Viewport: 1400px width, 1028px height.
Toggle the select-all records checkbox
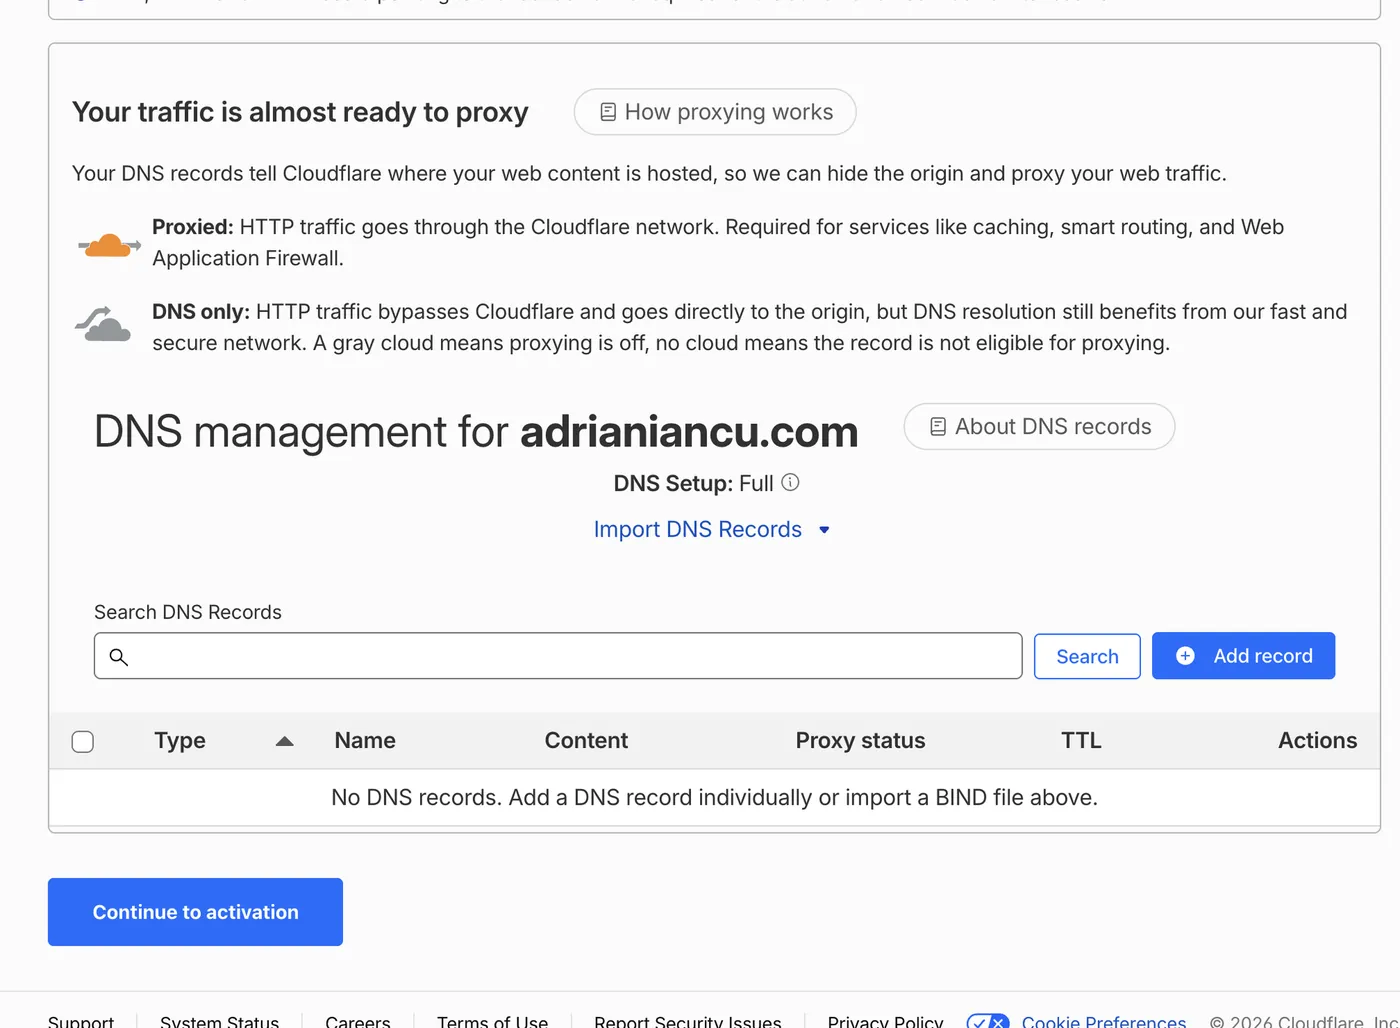[83, 741]
